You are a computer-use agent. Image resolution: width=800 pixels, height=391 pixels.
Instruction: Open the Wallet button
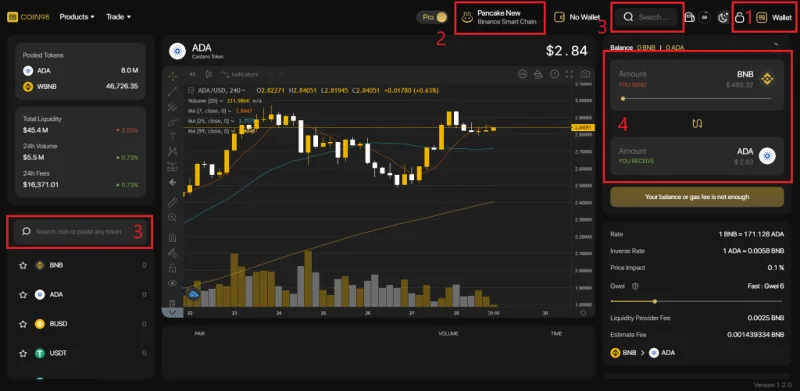(774, 17)
